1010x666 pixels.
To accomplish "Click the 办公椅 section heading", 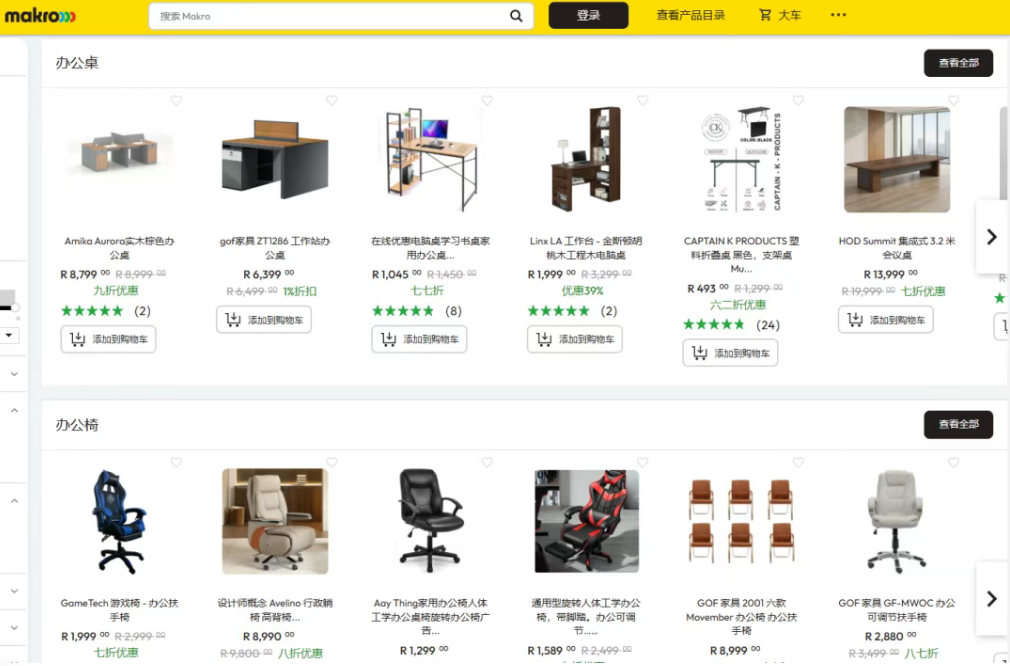I will 77,425.
